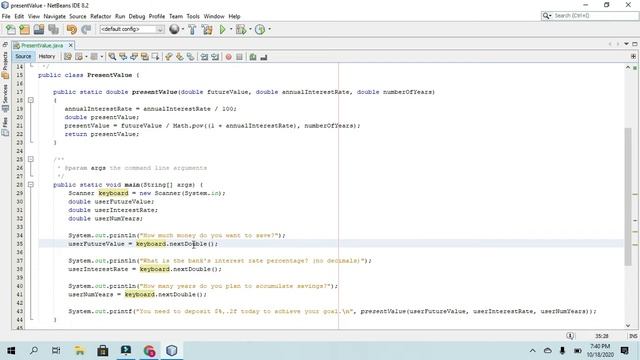640x360 pixels.
Task: Open the Files side panel
Action: click(5, 127)
